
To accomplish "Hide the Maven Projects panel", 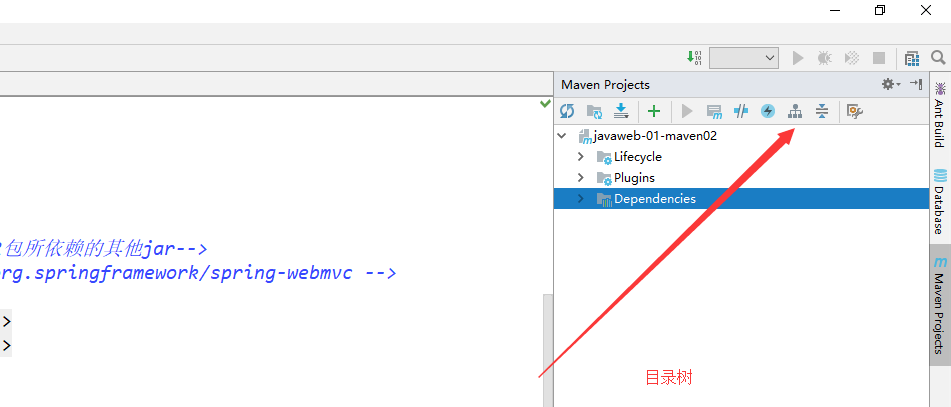I will click(916, 84).
